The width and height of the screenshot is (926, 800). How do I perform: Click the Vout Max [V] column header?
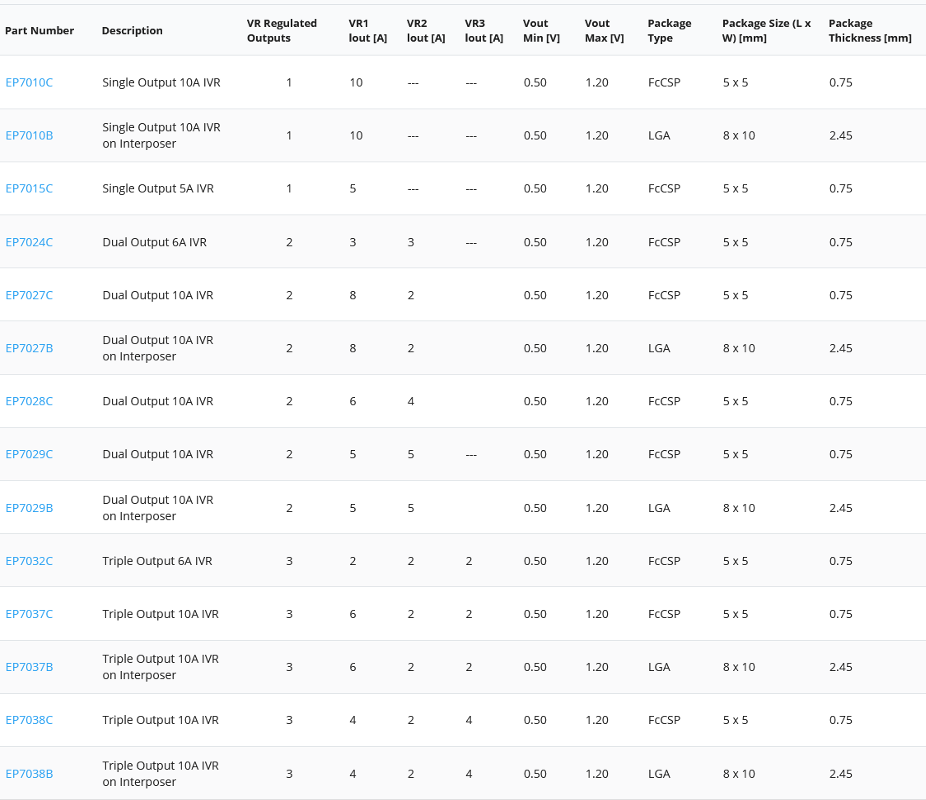pyautogui.click(x=604, y=31)
